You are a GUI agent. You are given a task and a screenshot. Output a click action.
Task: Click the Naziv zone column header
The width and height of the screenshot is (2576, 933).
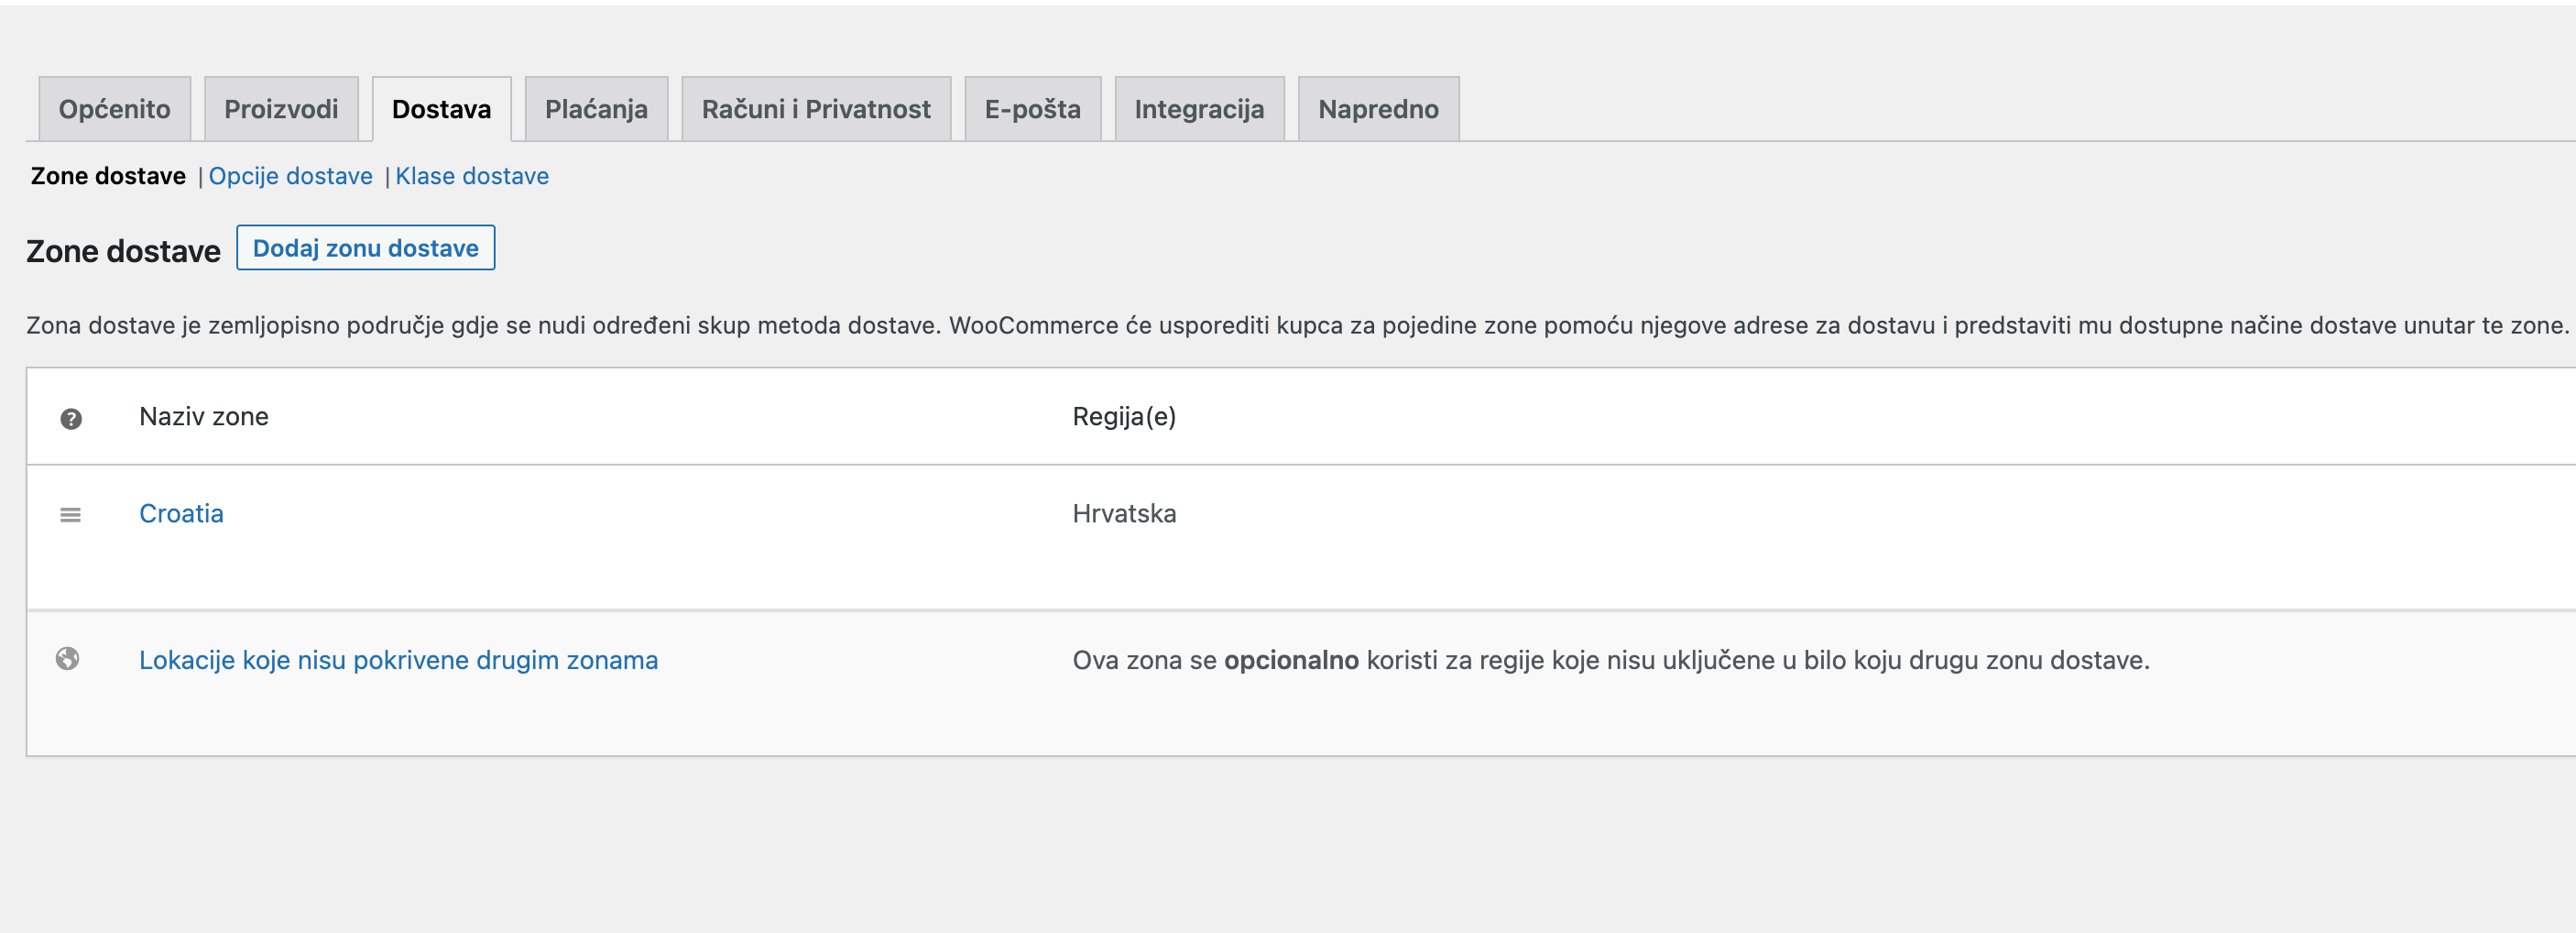pyautogui.click(x=204, y=417)
